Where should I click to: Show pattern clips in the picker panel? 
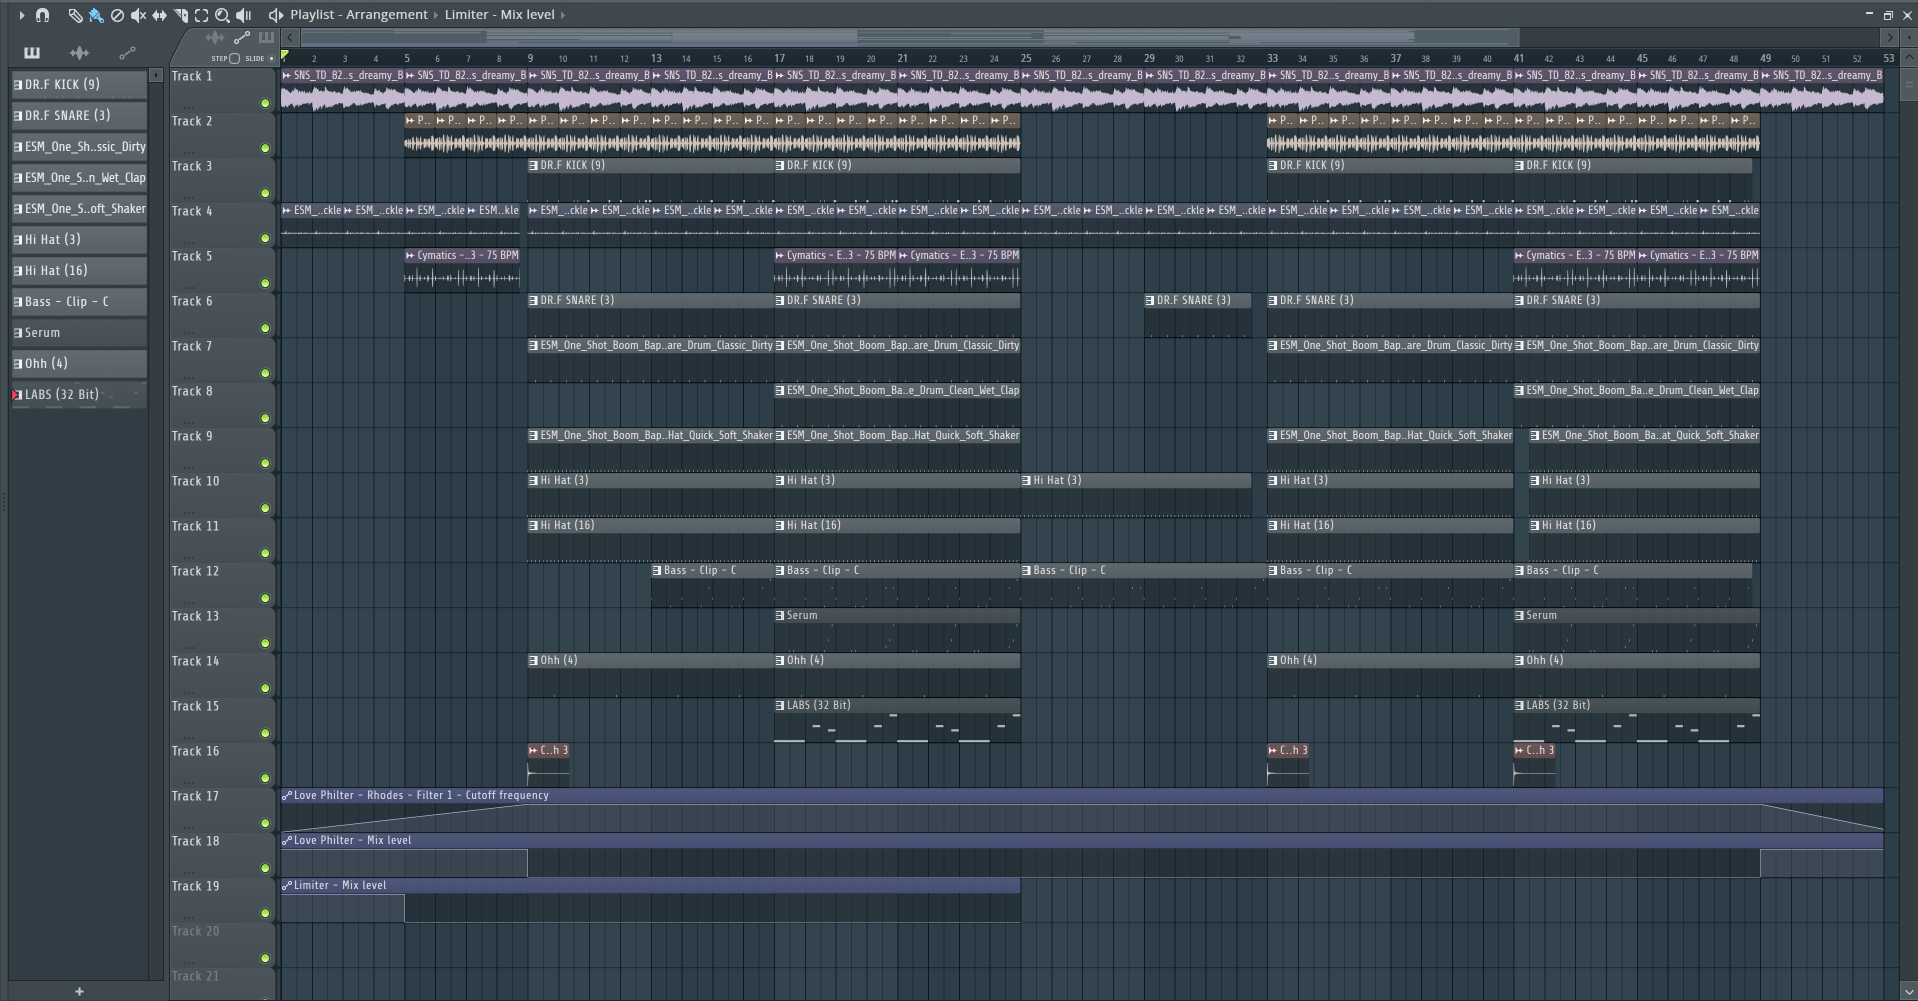coord(32,53)
